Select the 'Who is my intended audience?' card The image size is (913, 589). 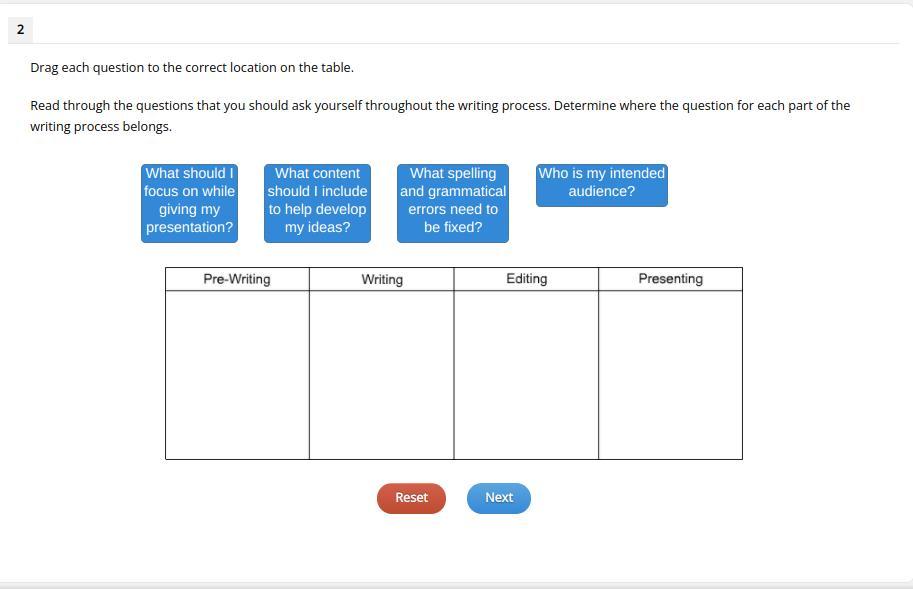(x=601, y=185)
